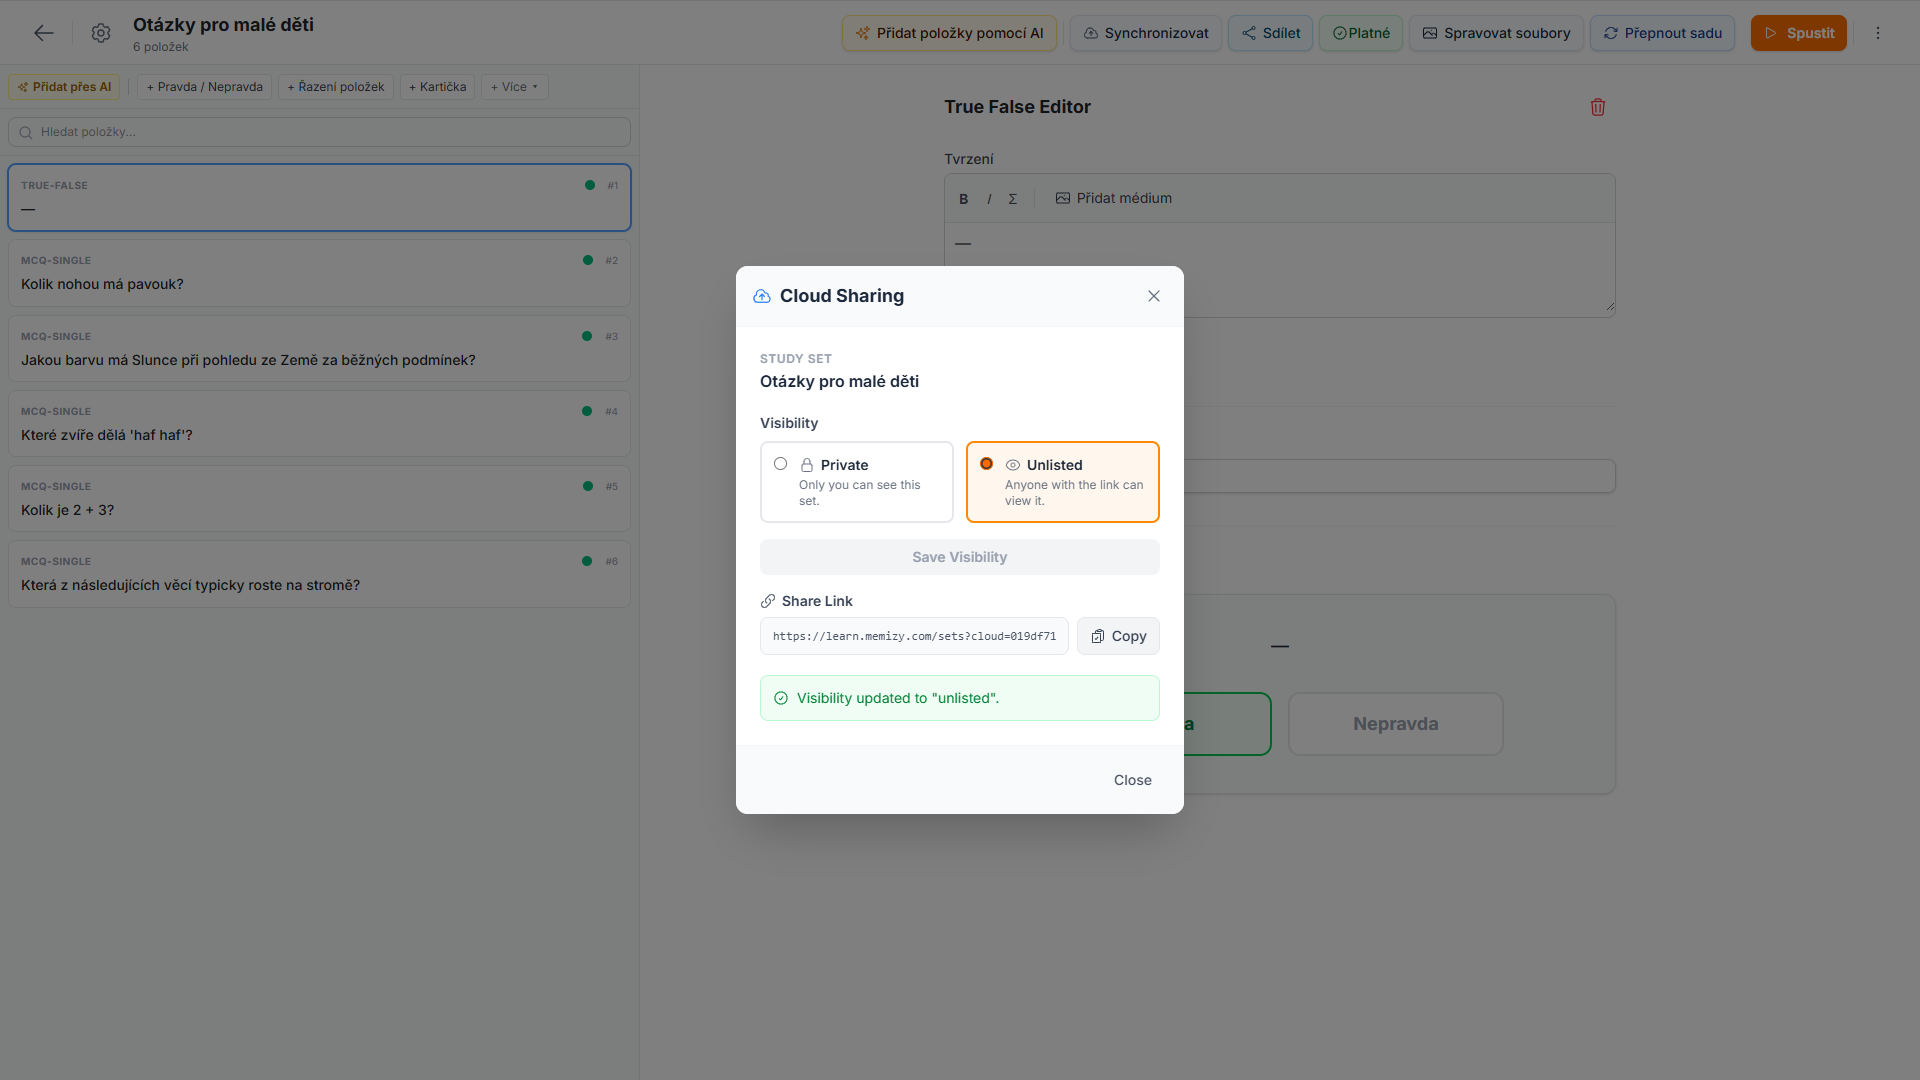Screen dimensions: 1920x1080
Task: Start the set with Spustit button
Action: tap(1799, 33)
